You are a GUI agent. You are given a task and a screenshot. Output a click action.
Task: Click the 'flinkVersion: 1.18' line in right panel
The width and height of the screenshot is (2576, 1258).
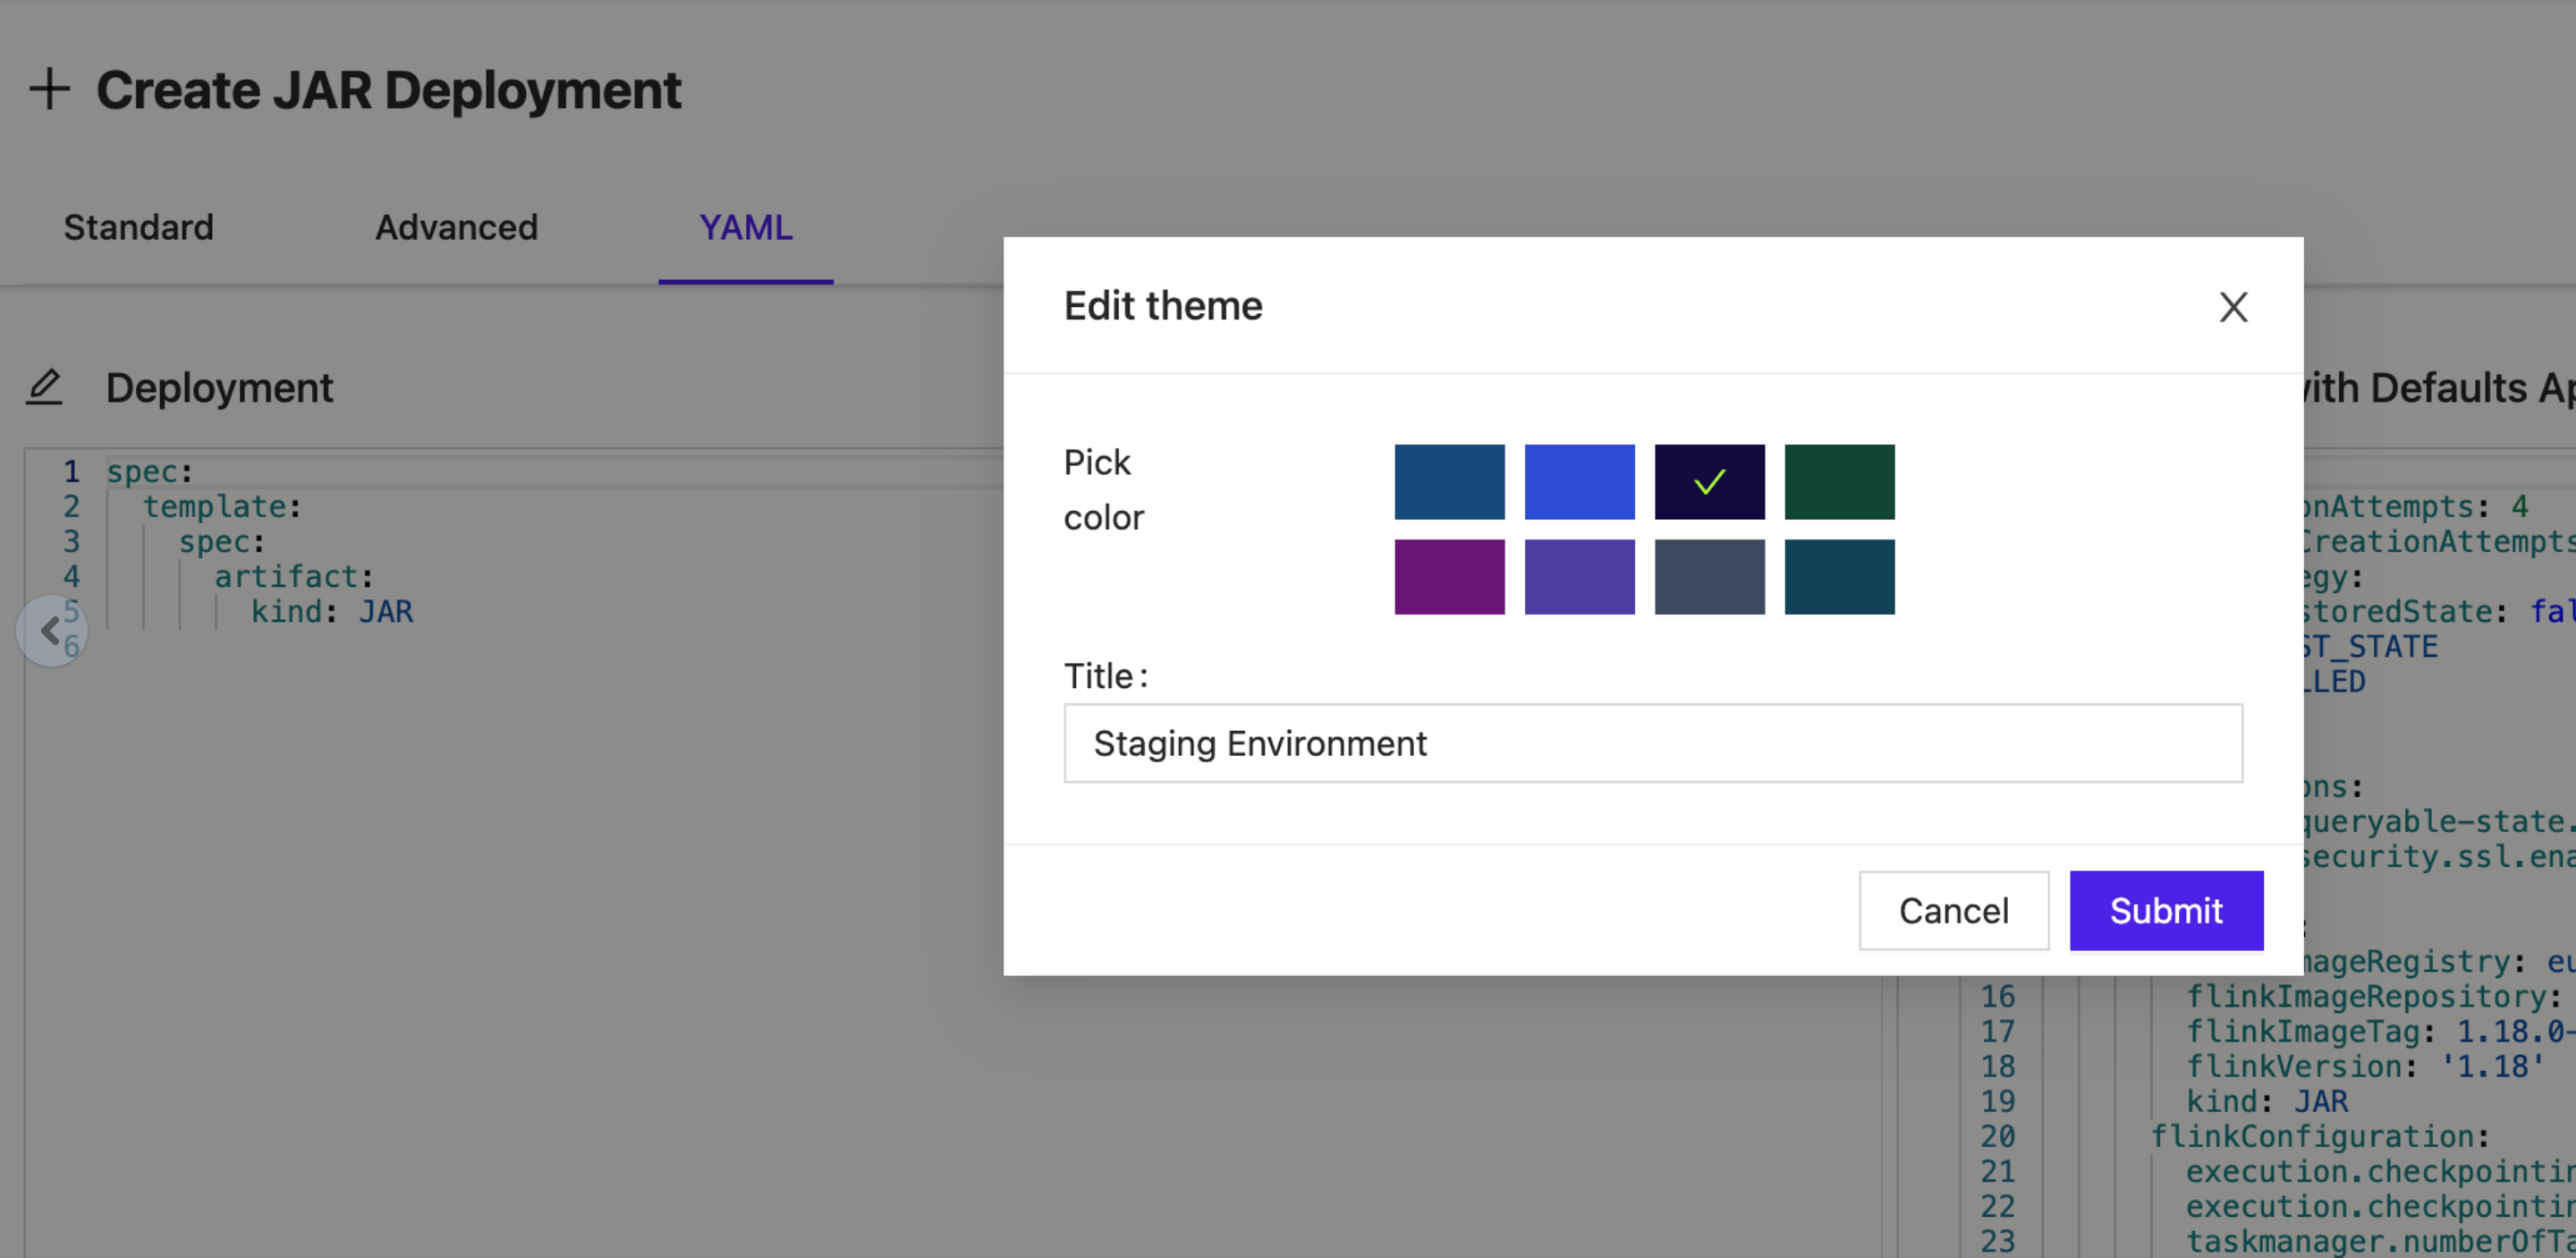2365,1066
